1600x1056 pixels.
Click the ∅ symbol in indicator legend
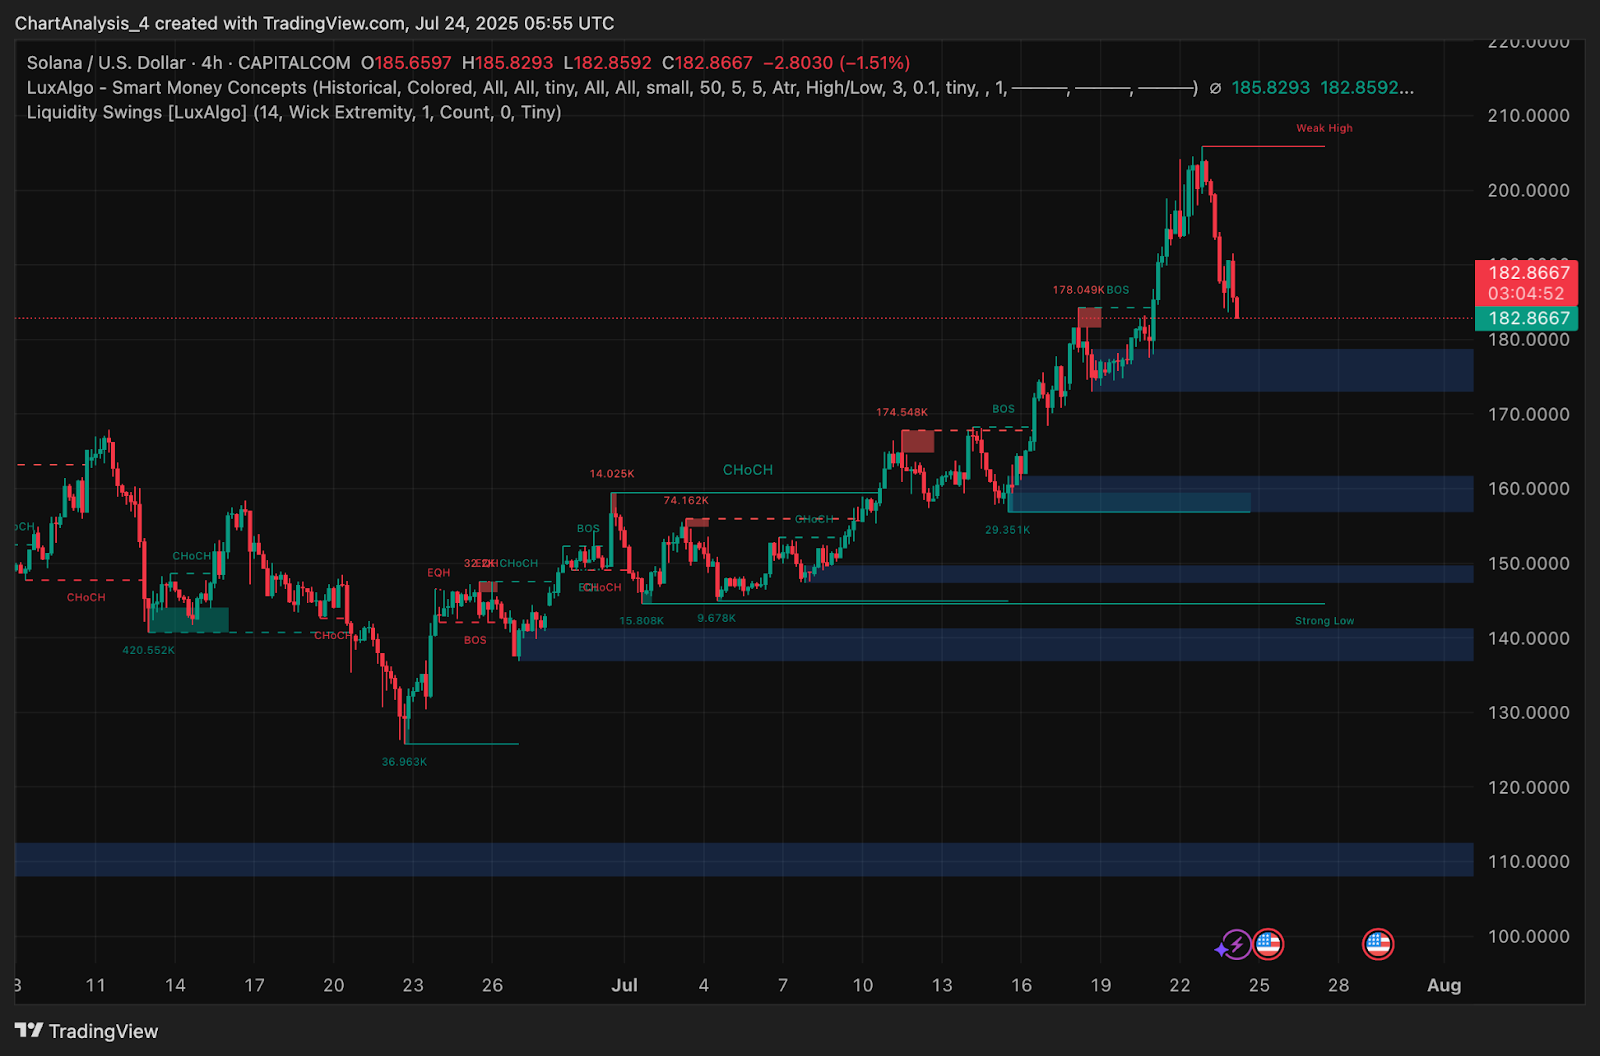[1215, 88]
